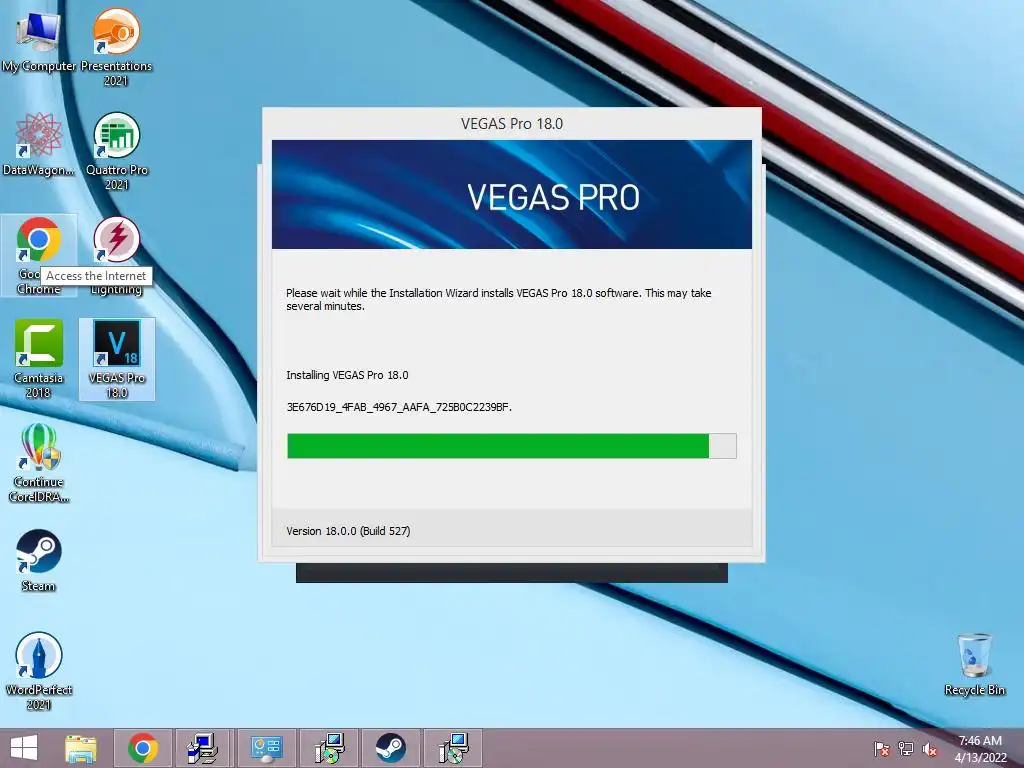This screenshot has height=768, width=1024.
Task: Open the Action Center flag tray icon
Action: tap(882, 749)
